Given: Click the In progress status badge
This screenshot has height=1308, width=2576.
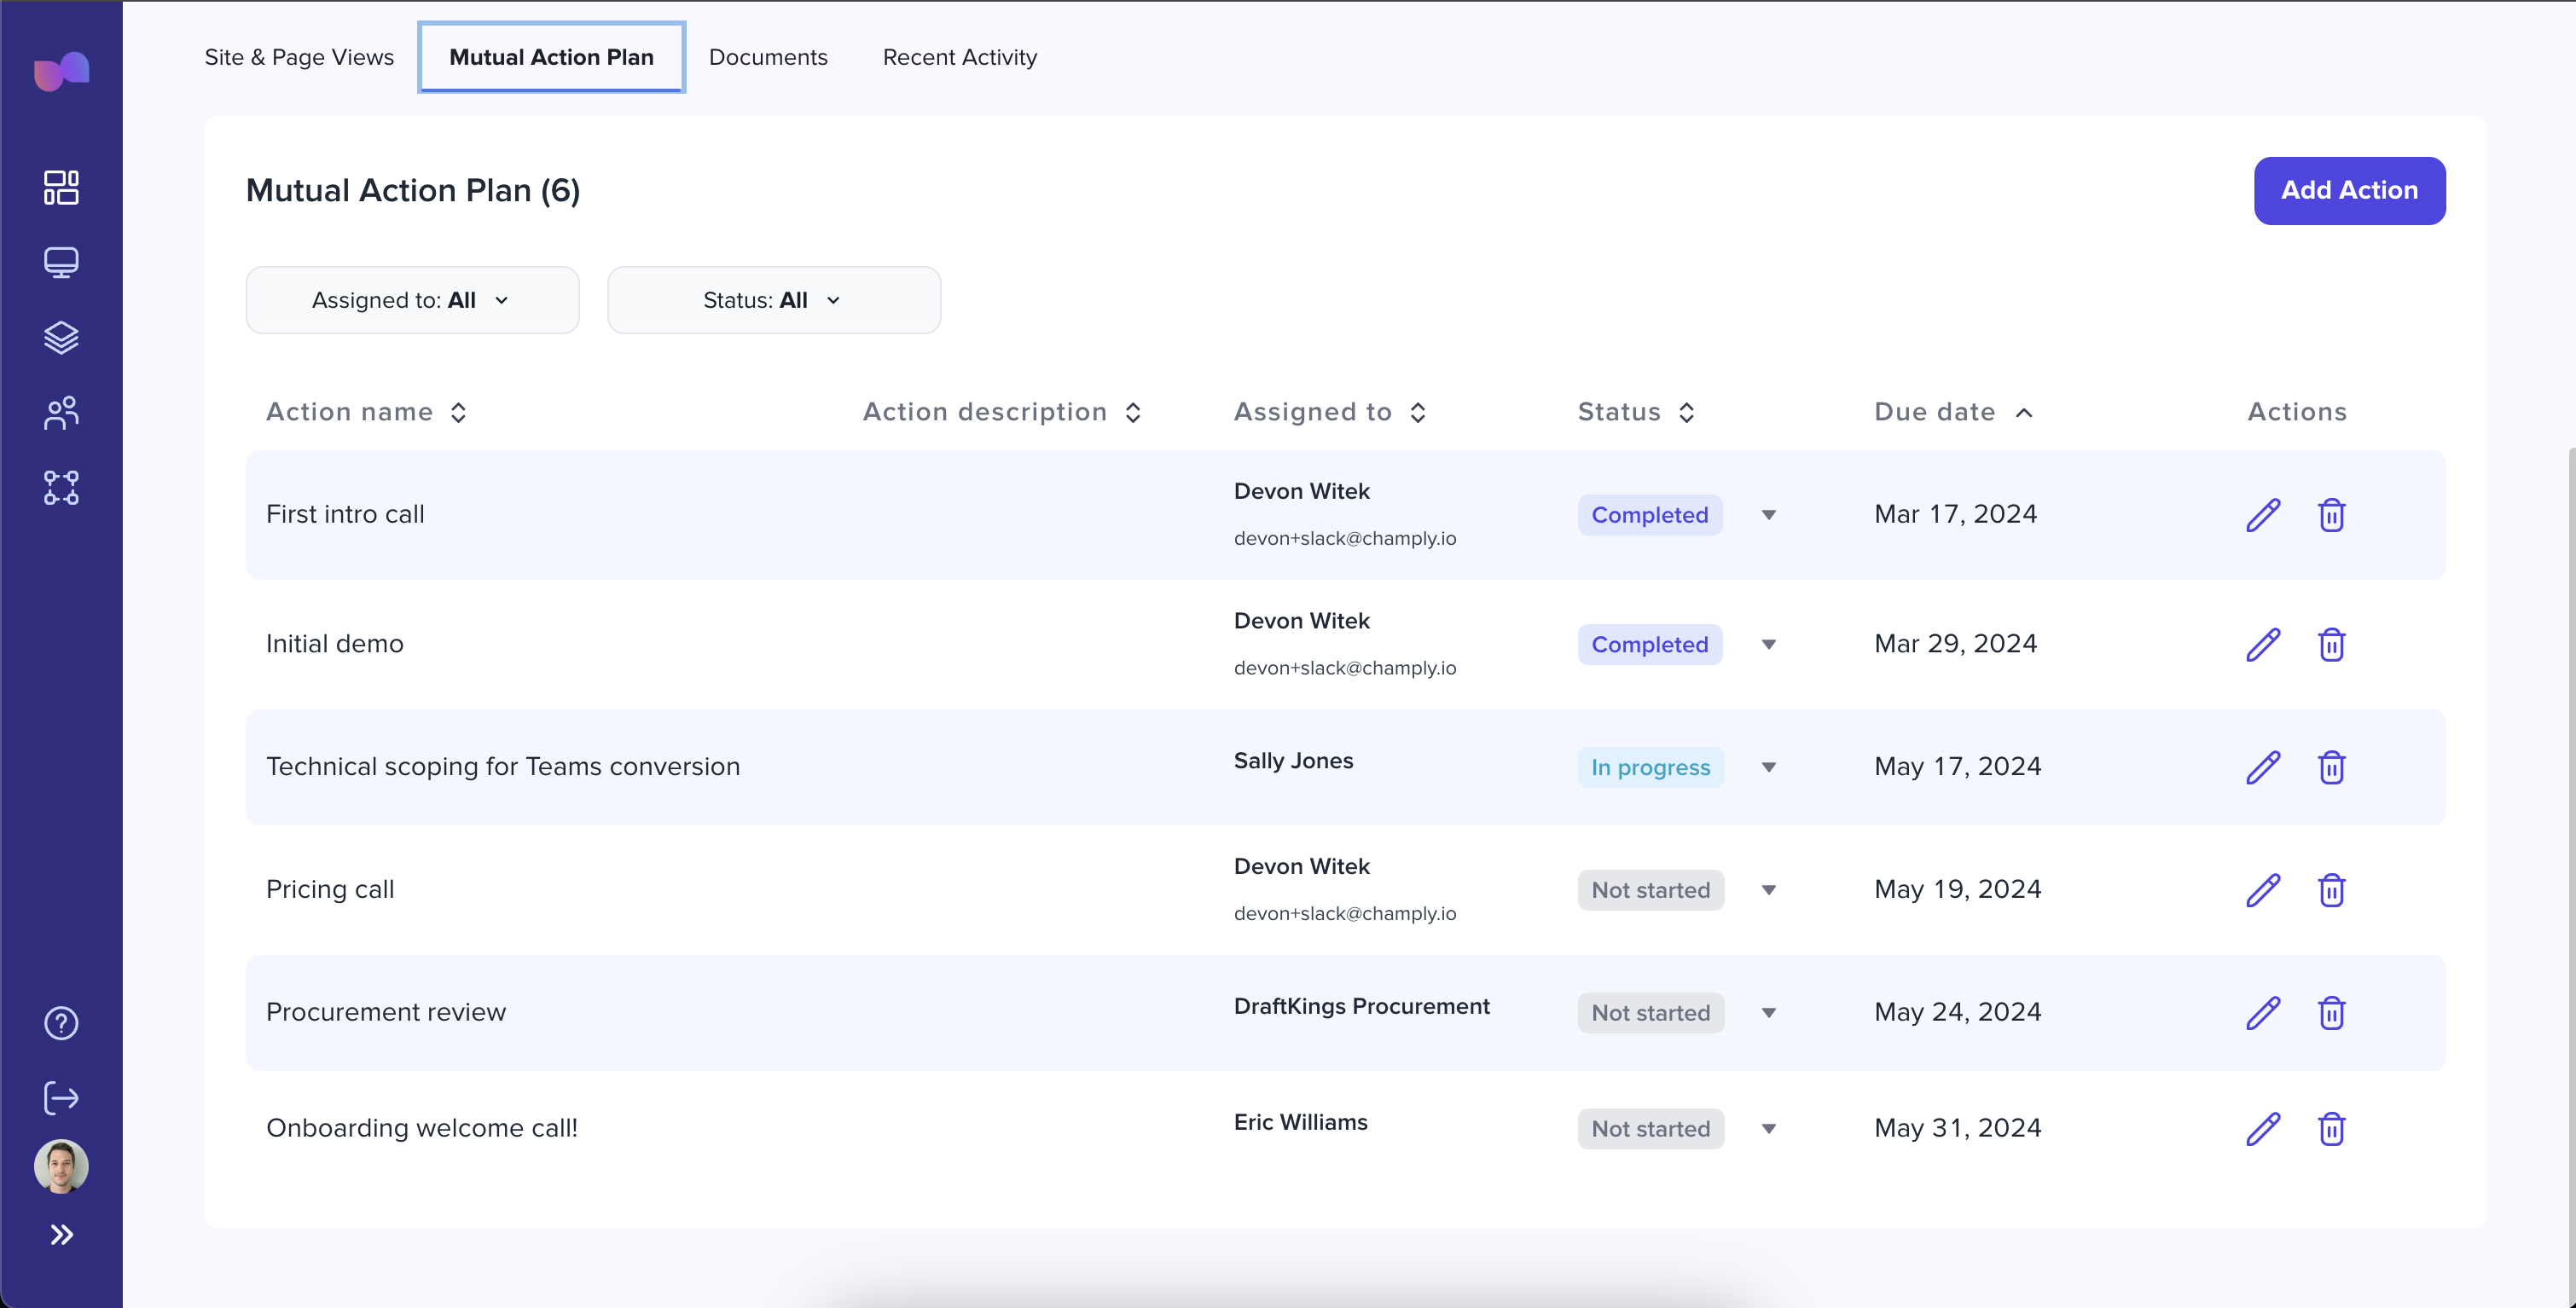Looking at the screenshot, I should [x=1651, y=768].
